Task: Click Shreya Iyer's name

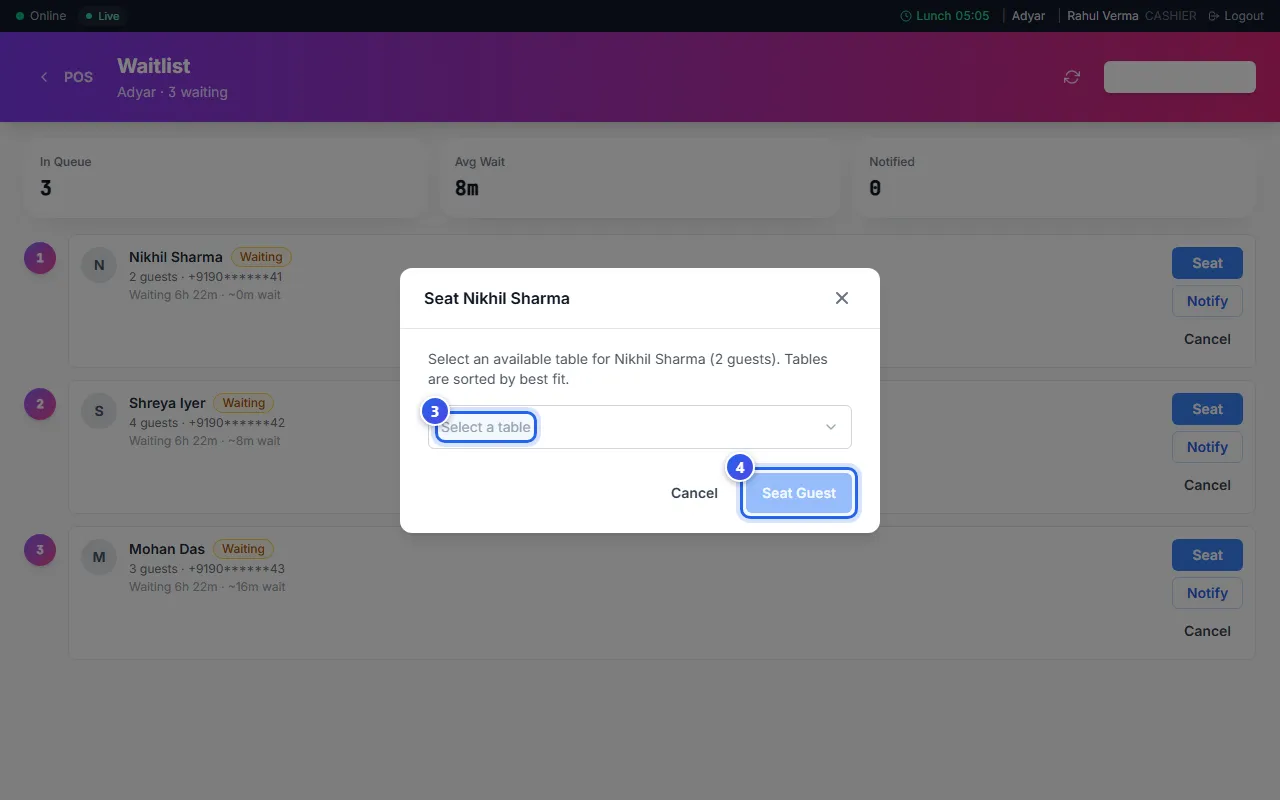Action: pyautogui.click(x=167, y=403)
